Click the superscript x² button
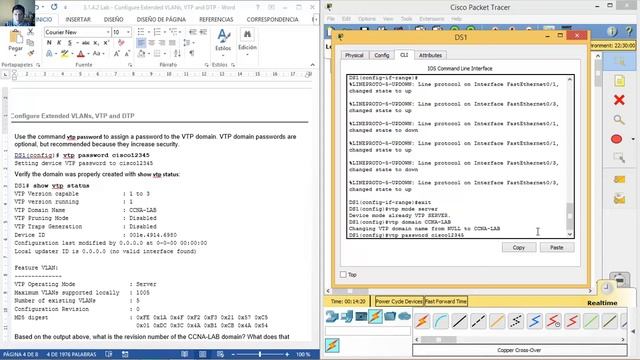Screen dimensions: 640x360 coord(106,43)
